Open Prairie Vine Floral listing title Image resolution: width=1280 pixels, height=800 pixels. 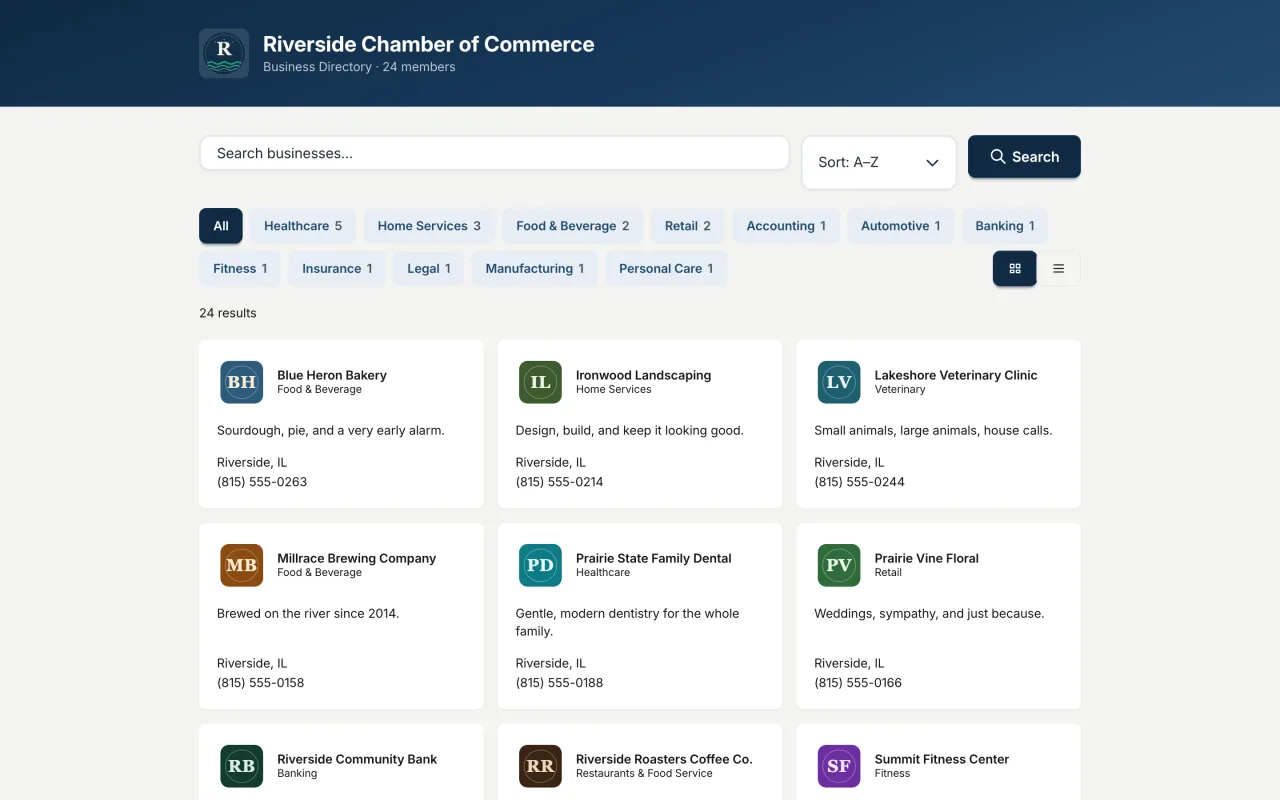pos(927,558)
